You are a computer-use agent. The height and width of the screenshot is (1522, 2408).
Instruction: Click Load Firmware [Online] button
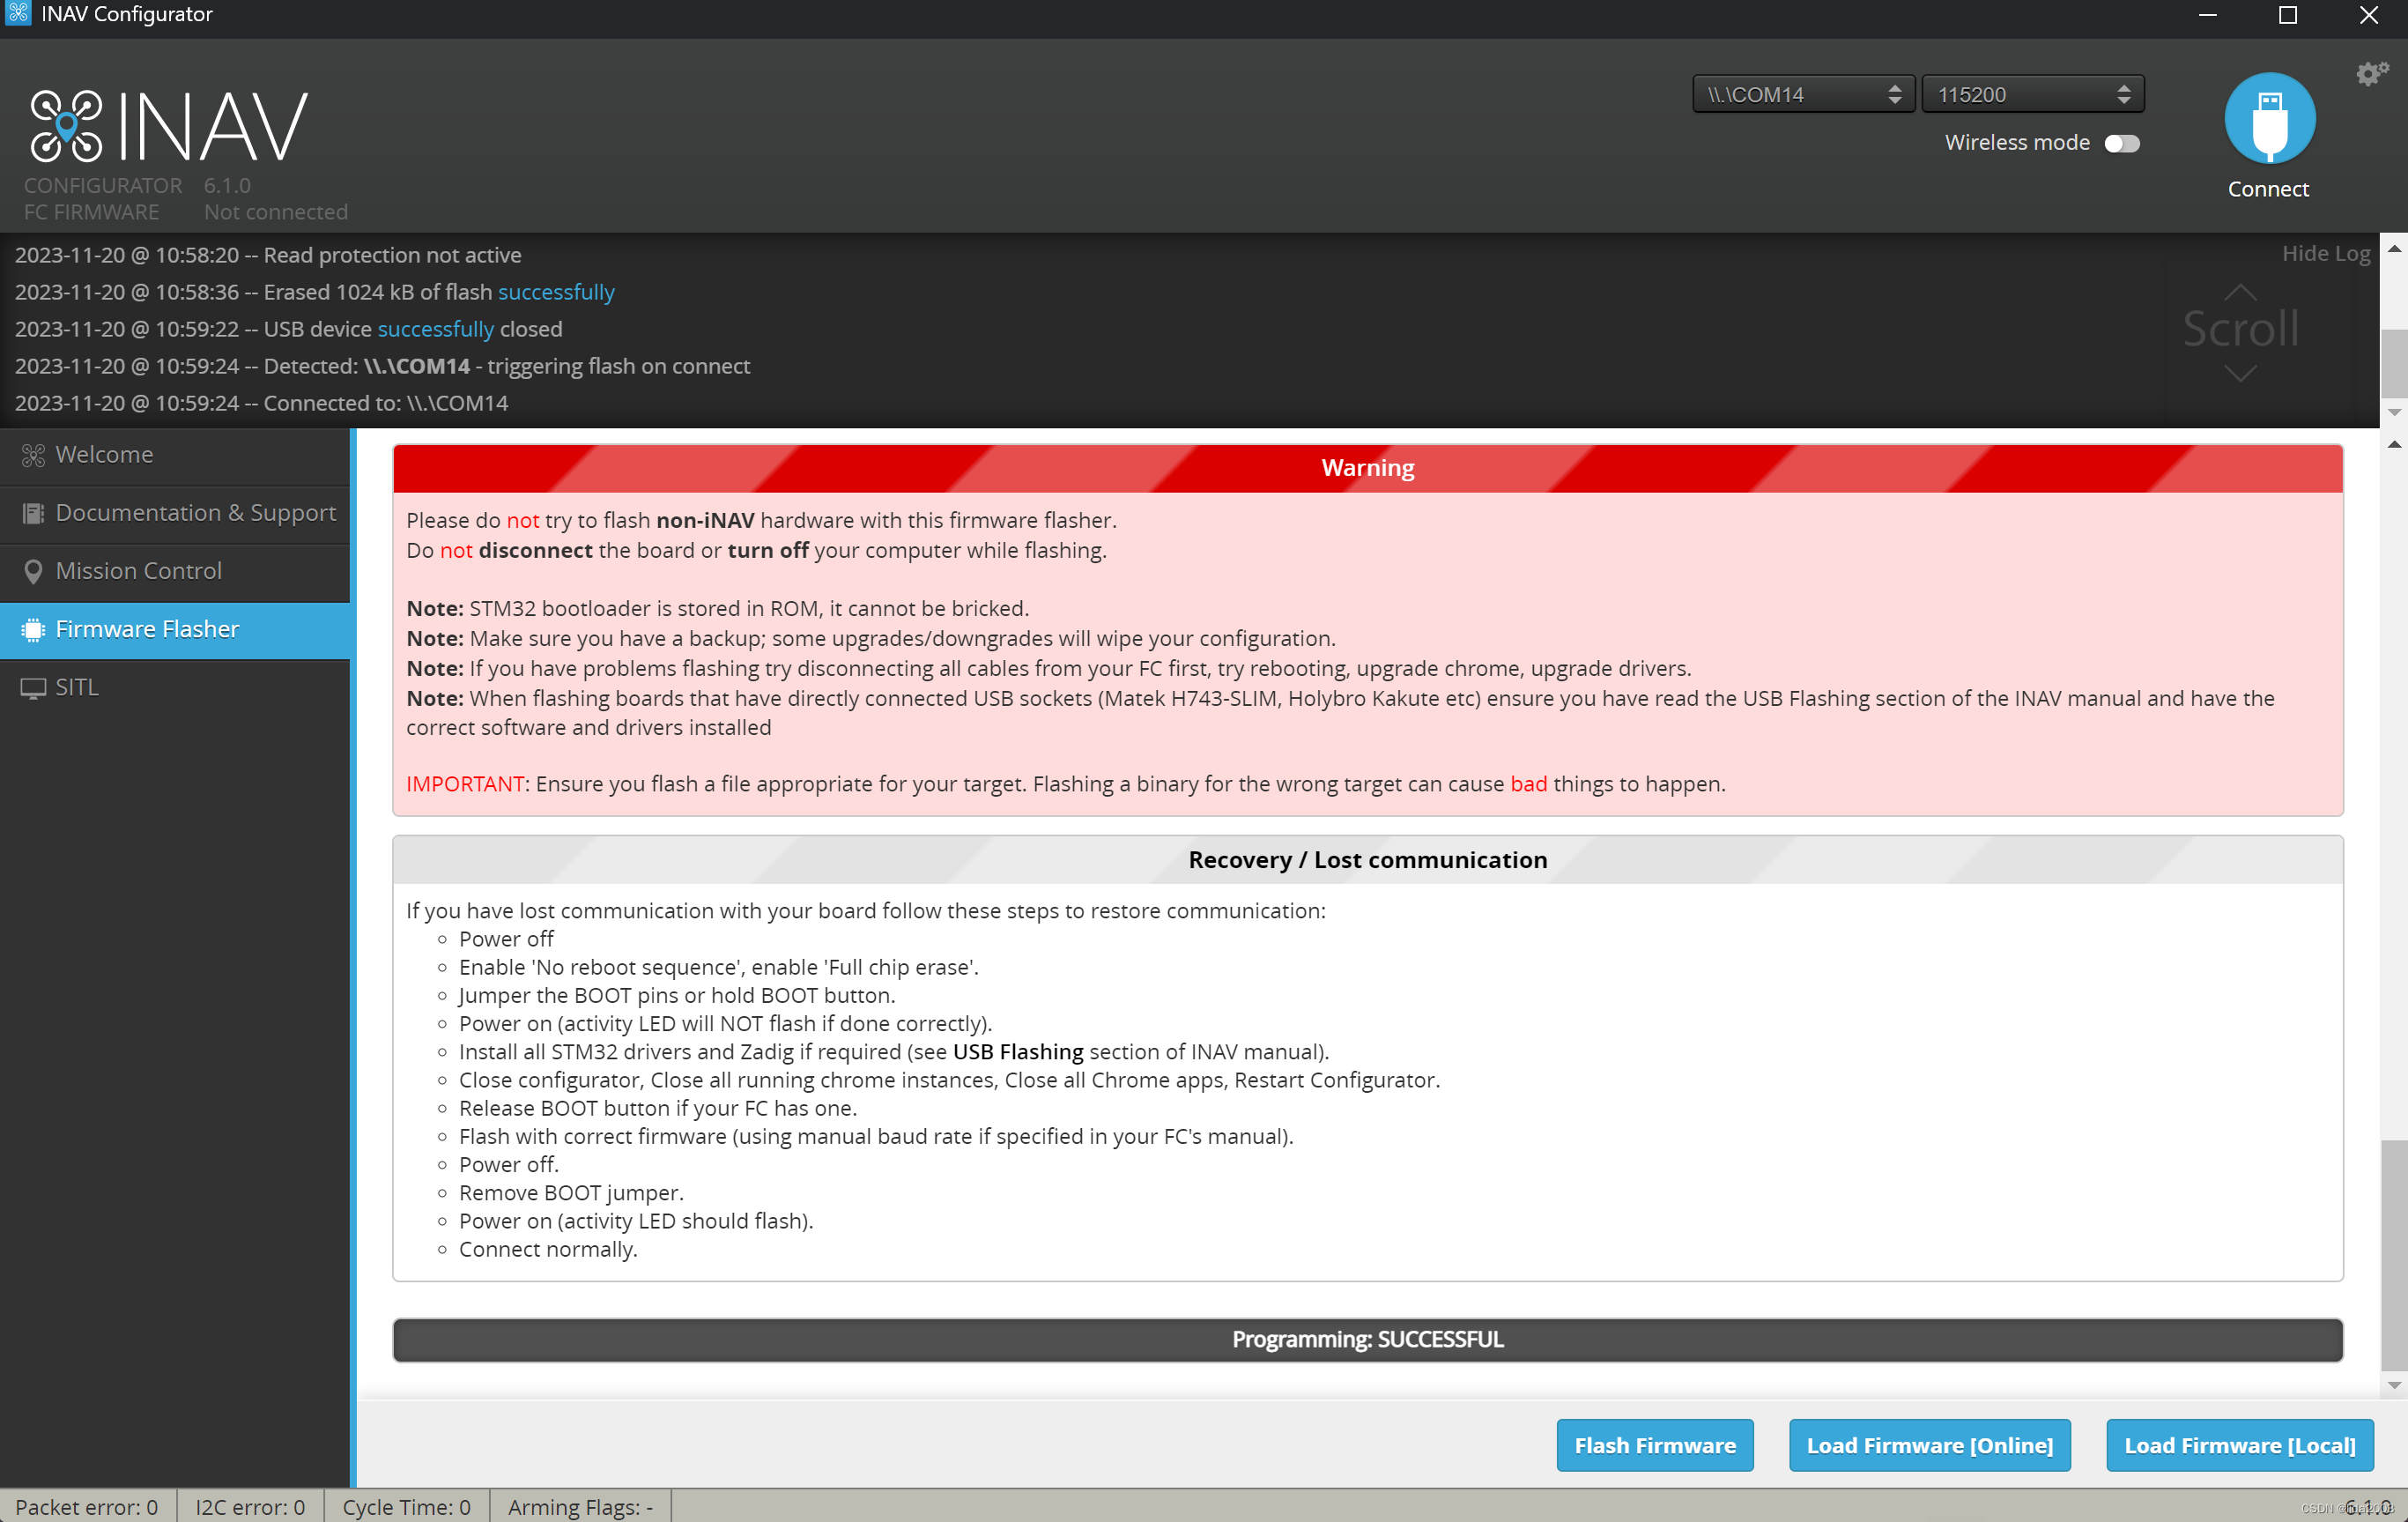pyautogui.click(x=1929, y=1445)
